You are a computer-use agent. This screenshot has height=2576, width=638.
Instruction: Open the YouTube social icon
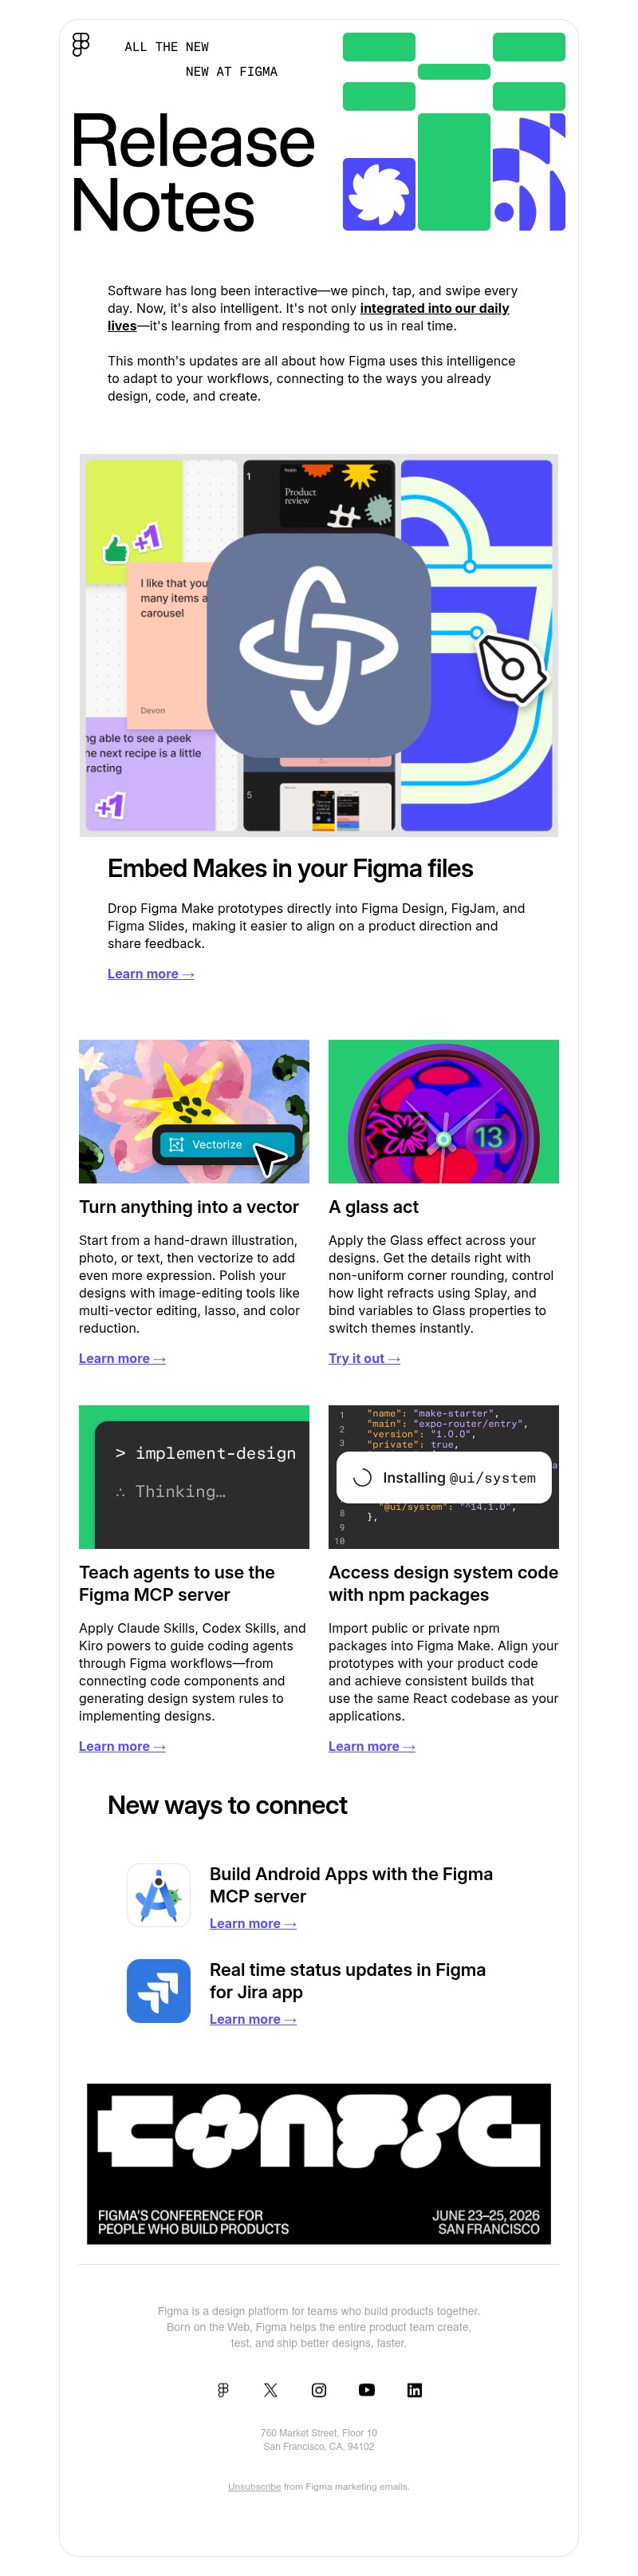pos(367,2389)
